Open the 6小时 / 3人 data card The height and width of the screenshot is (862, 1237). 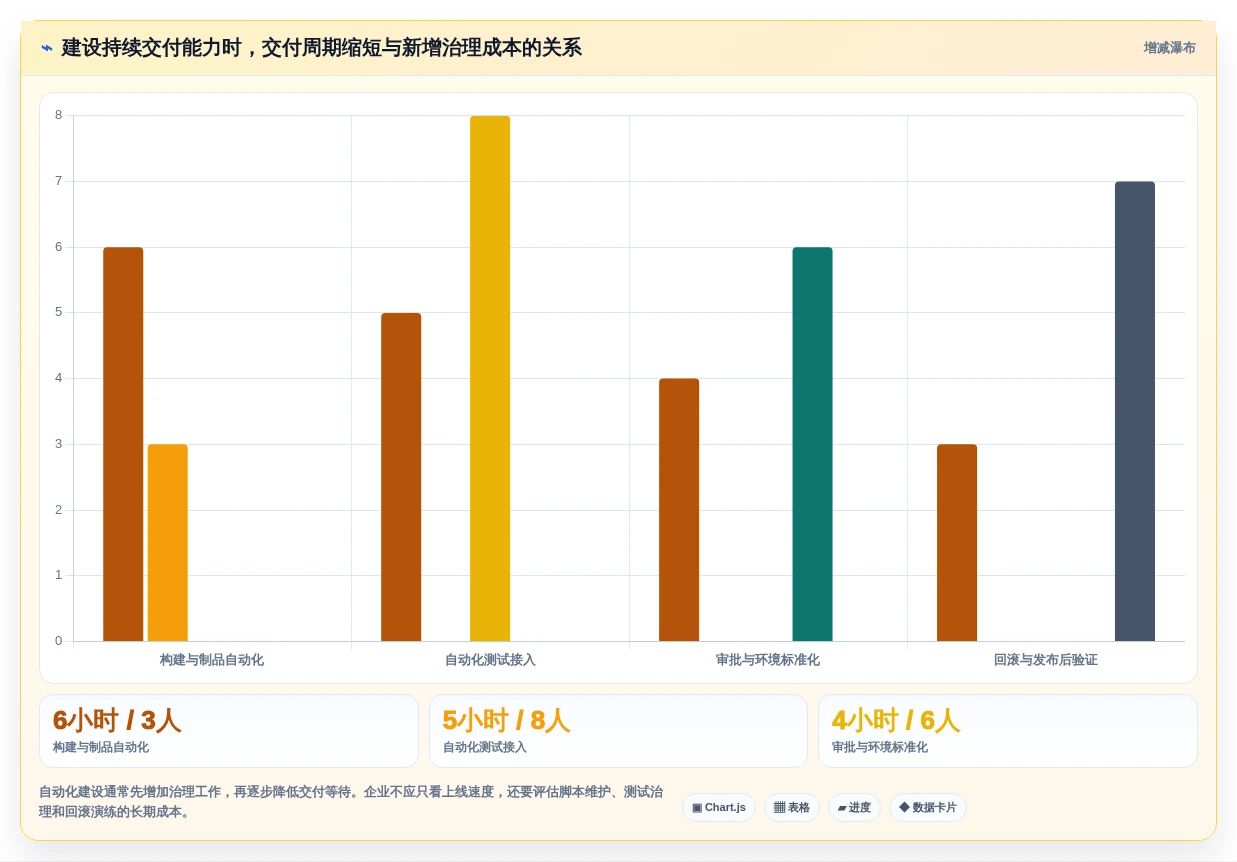point(229,731)
